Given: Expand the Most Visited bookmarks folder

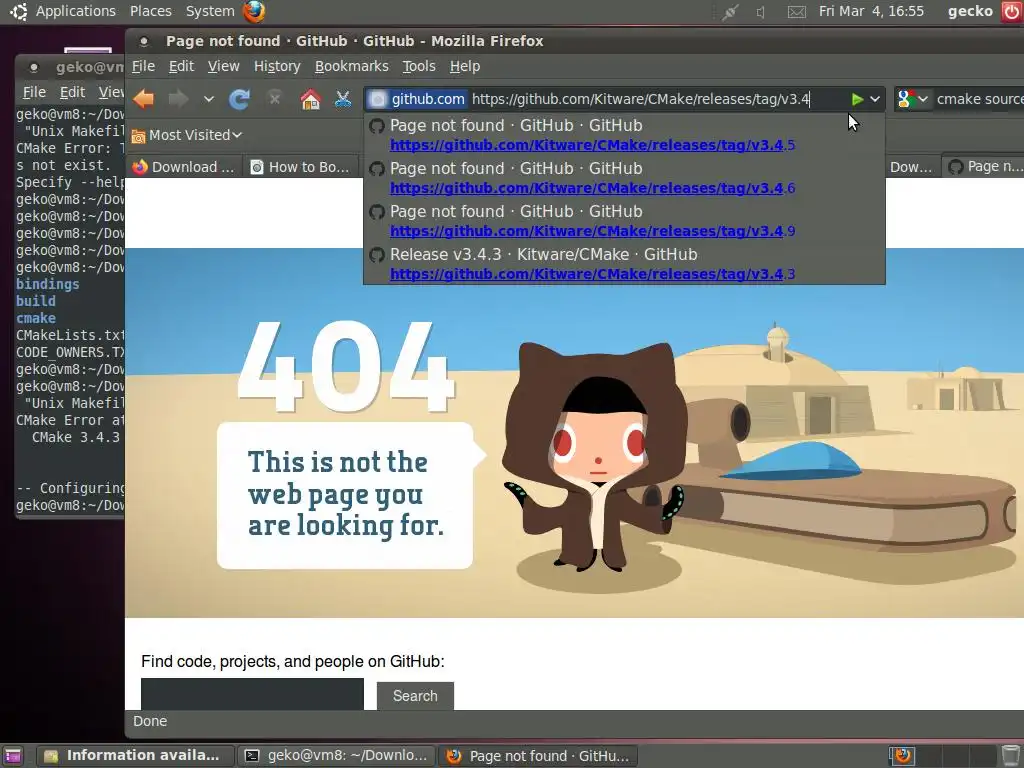Looking at the screenshot, I should [x=187, y=135].
